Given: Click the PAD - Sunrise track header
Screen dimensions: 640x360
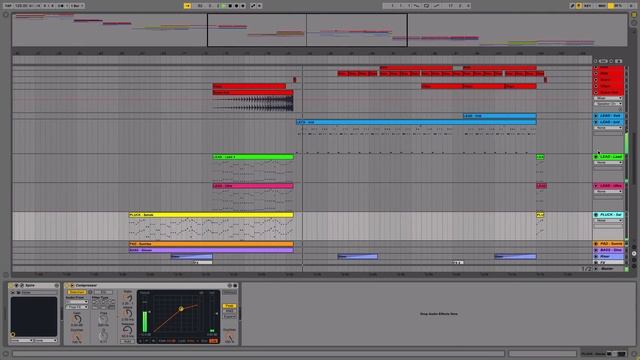Looking at the screenshot, I should click(611, 244).
